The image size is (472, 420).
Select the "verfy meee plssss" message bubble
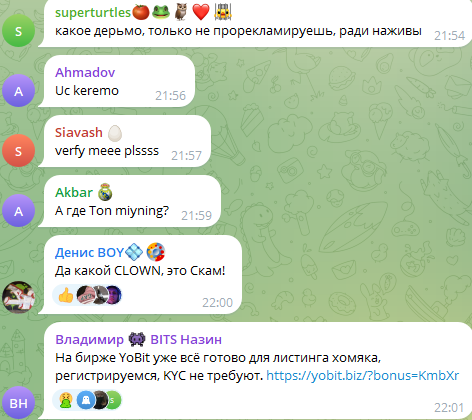(x=125, y=141)
